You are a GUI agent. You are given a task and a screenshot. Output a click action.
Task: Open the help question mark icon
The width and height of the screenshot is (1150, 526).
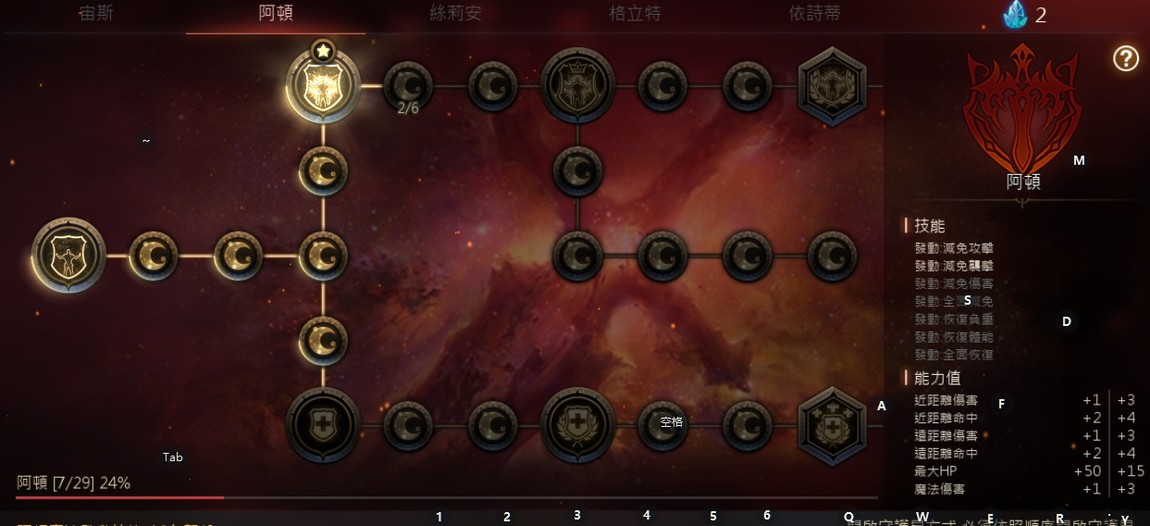(x=1126, y=58)
